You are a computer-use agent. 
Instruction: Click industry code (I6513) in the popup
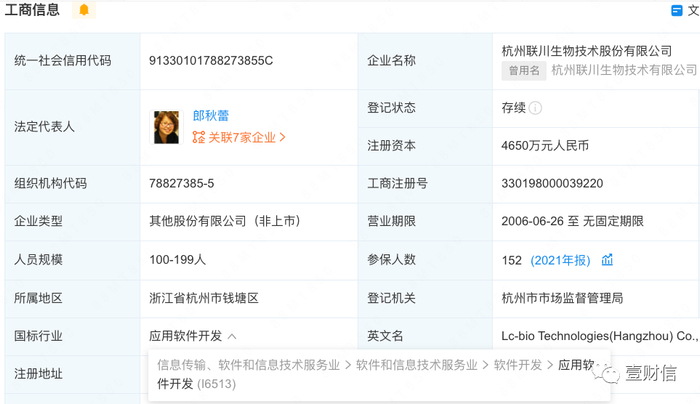point(216,384)
